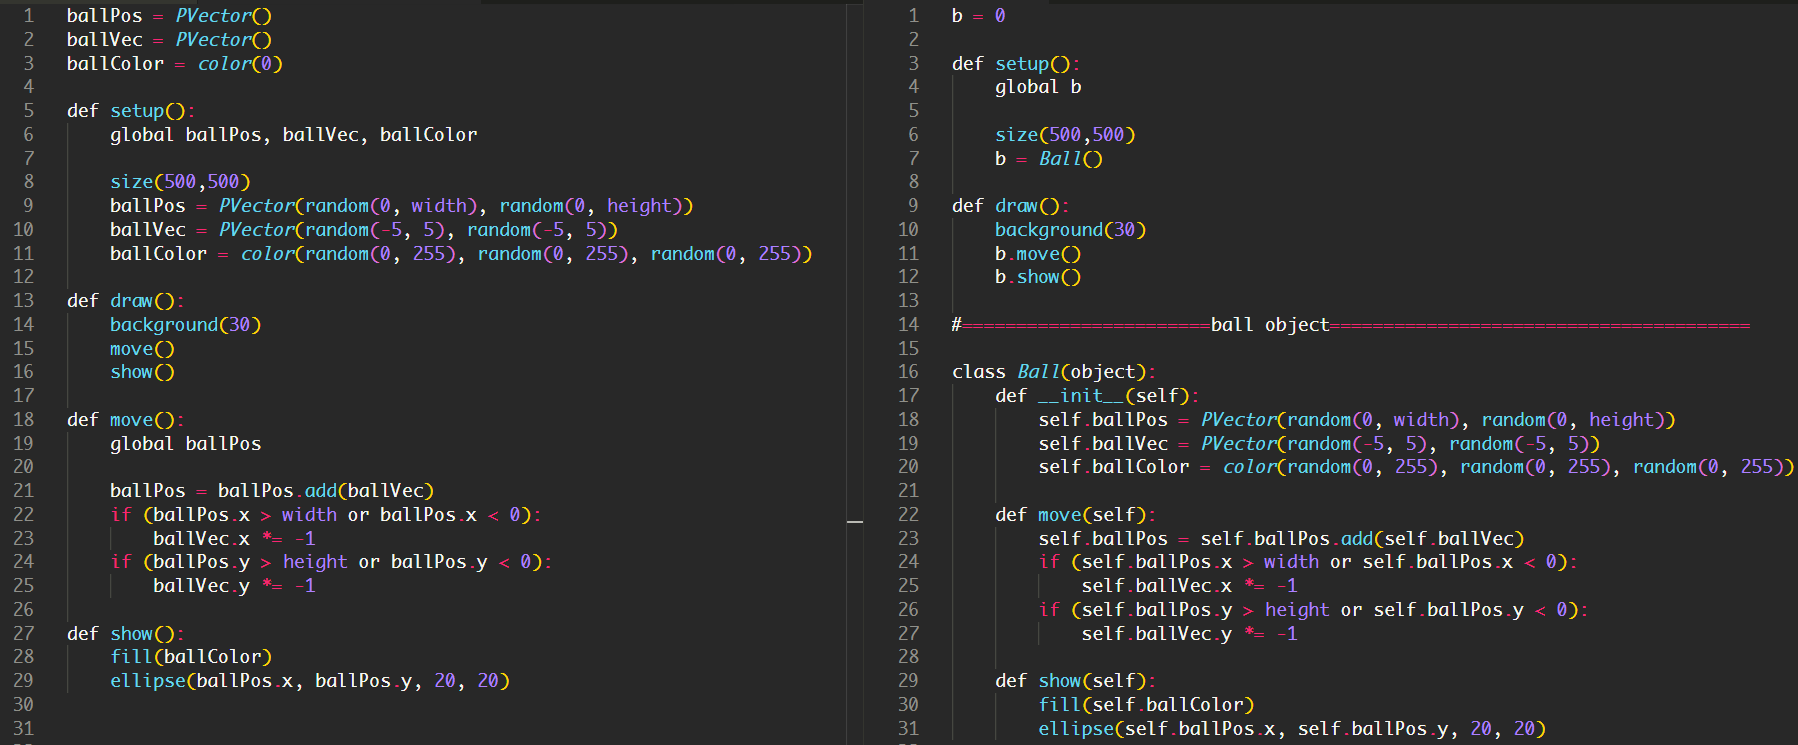Viewport: 1798px width, 745px height.
Task: Click line number 27 in the left editor
Action: tap(24, 634)
